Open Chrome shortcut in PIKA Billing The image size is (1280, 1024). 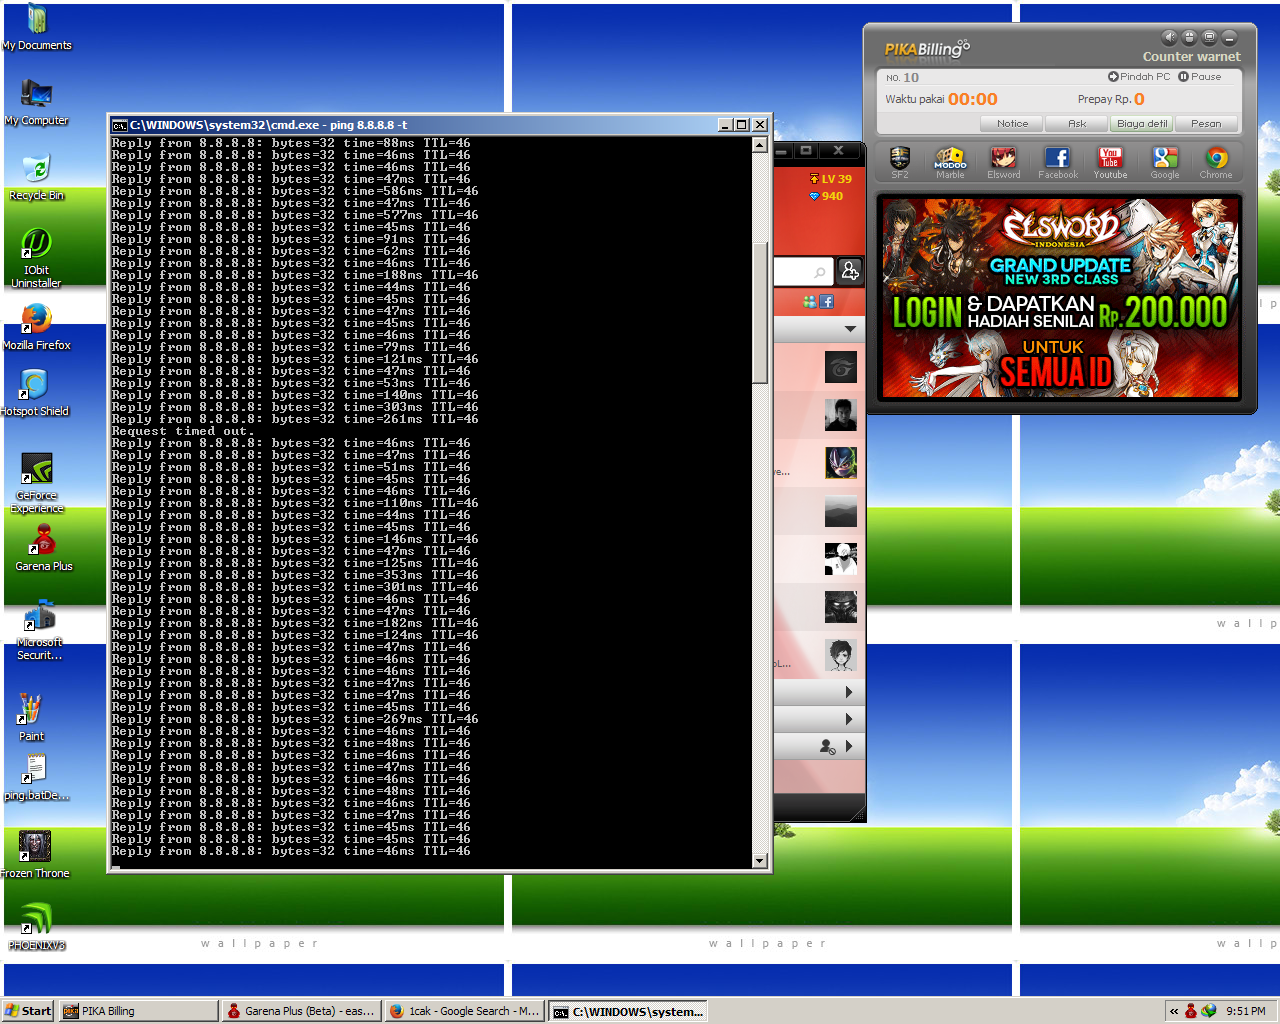(x=1216, y=162)
